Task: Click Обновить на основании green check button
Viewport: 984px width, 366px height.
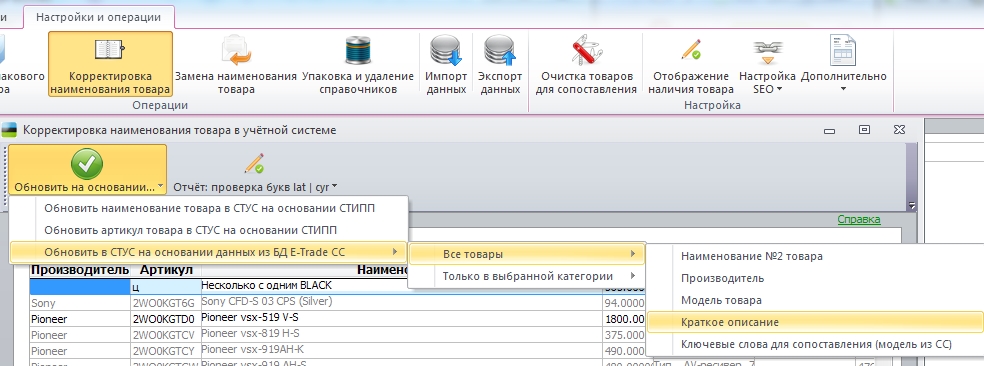Action: click(x=88, y=170)
